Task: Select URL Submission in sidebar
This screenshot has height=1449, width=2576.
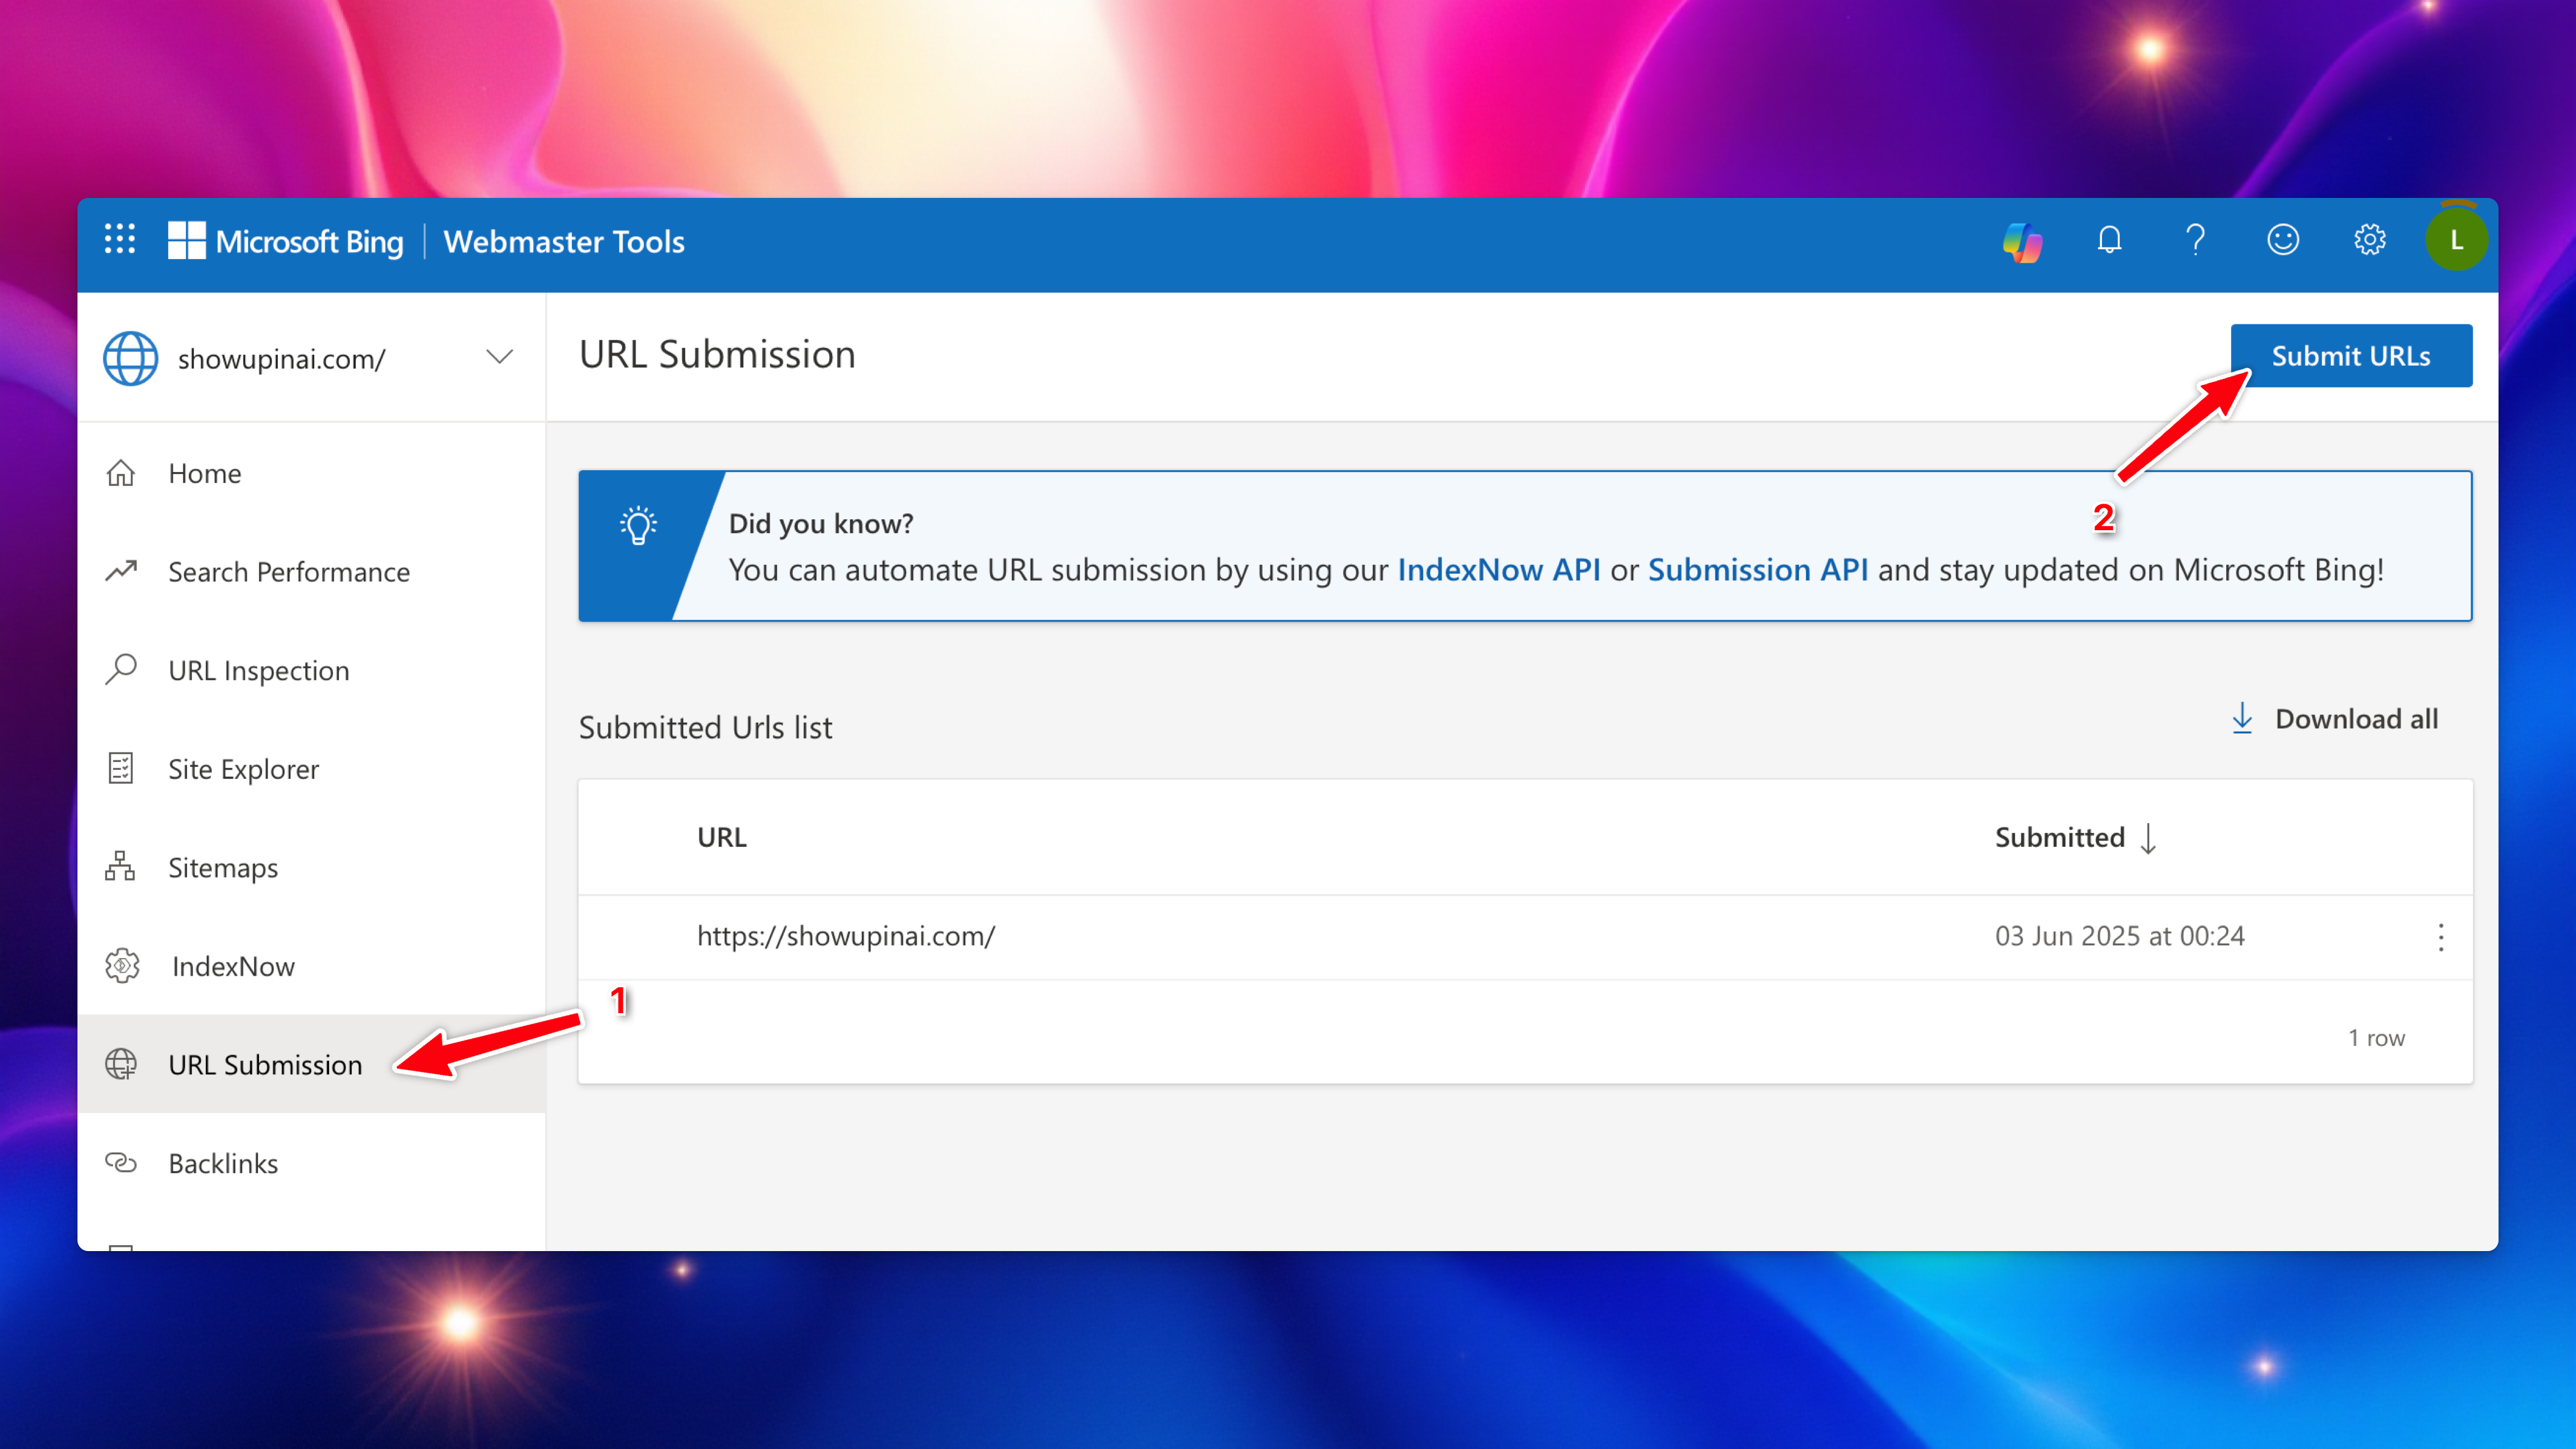Action: click(311, 1064)
